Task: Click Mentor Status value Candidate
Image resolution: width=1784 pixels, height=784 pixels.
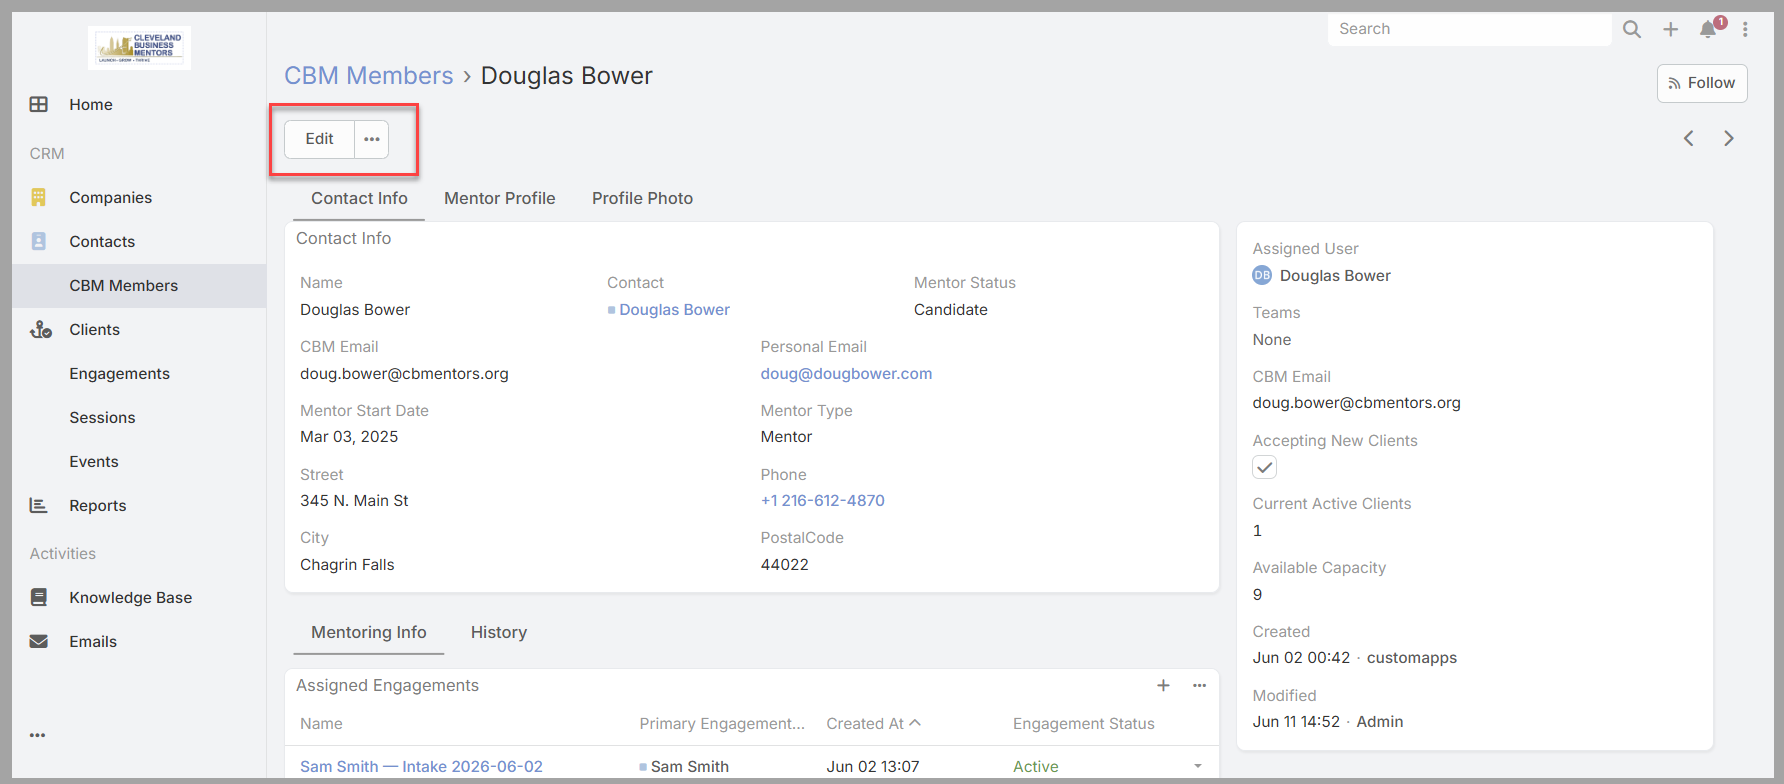Action: tap(951, 310)
